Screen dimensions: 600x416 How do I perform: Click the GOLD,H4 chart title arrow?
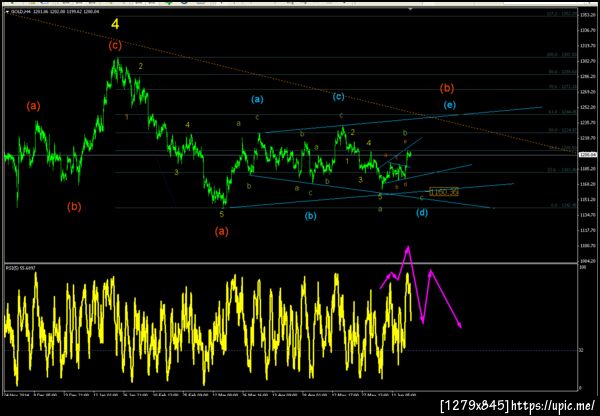[x=7, y=11]
